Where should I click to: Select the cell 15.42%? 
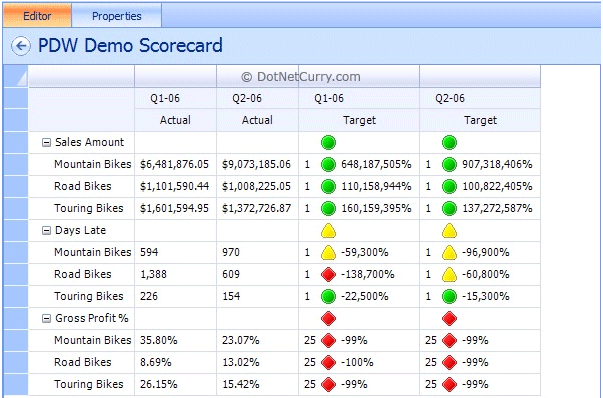coord(257,384)
